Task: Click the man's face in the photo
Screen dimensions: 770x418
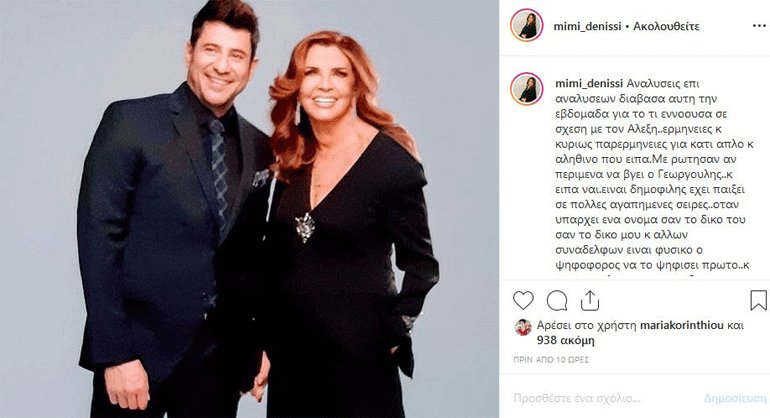Action: tap(220, 61)
